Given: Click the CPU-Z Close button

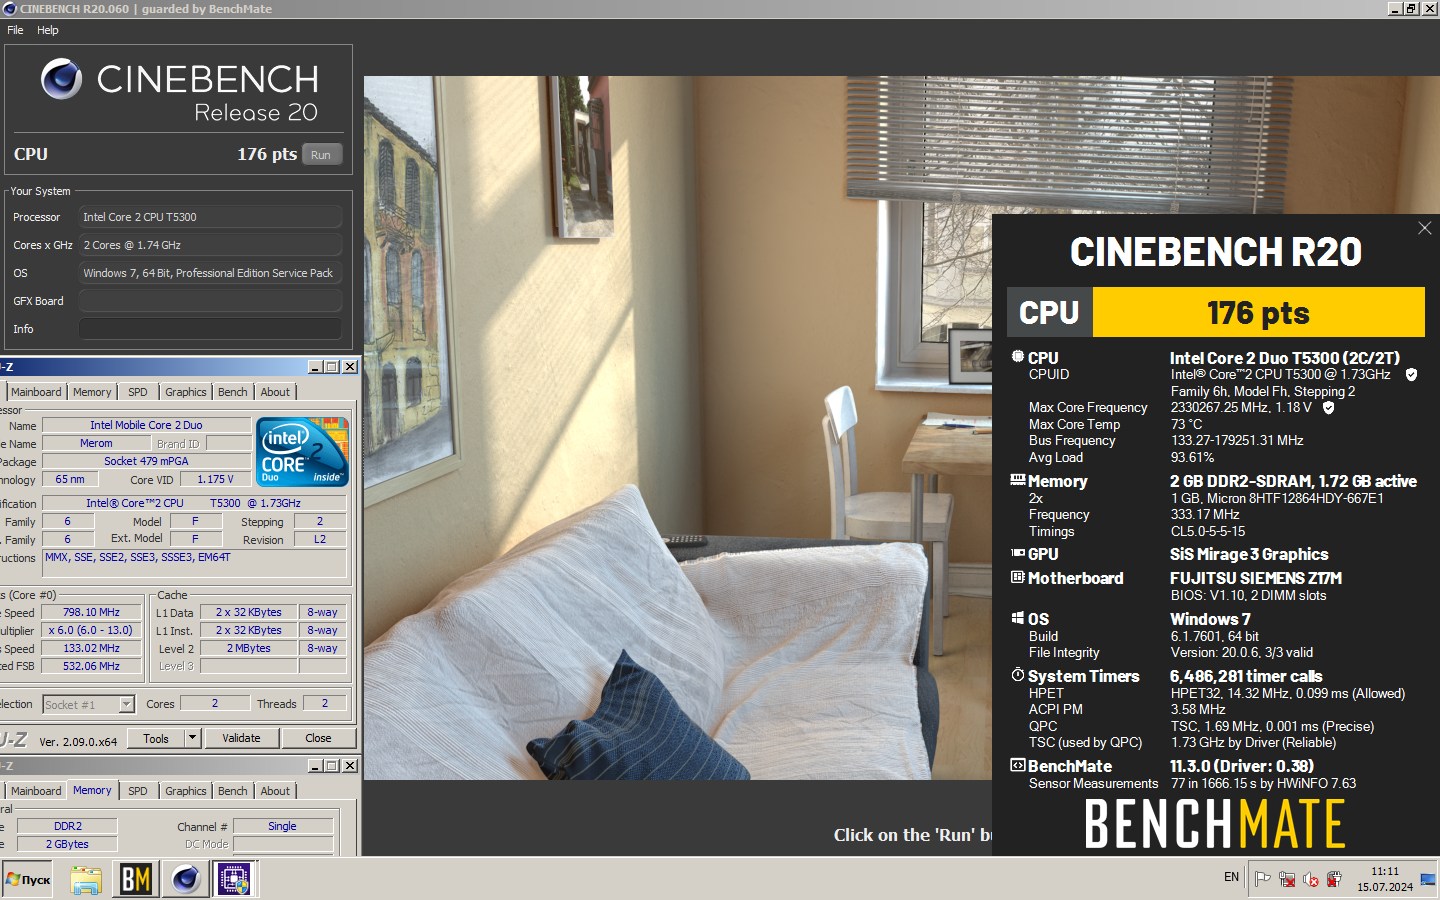Looking at the screenshot, I should (318, 738).
